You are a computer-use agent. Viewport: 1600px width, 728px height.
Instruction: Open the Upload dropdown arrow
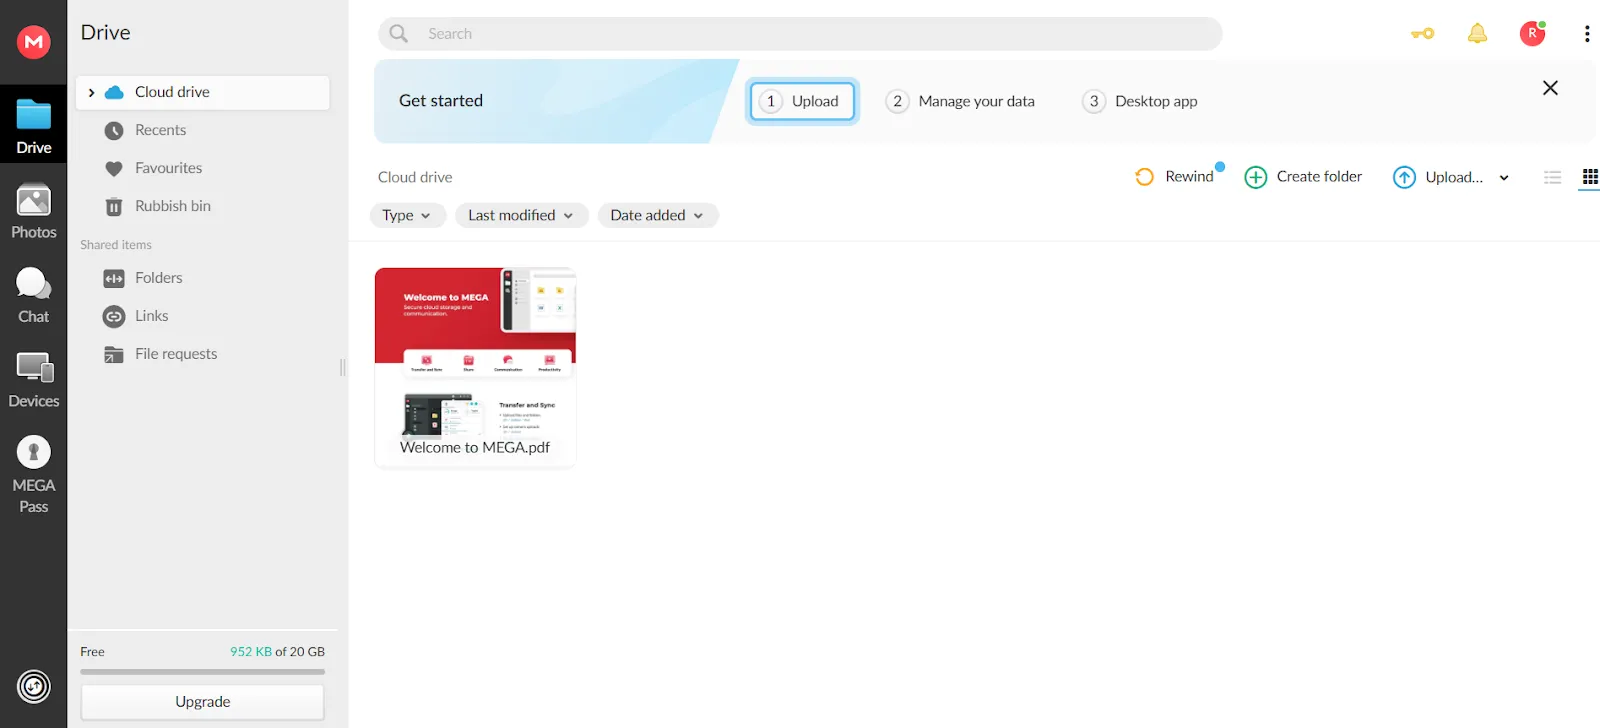pos(1504,178)
